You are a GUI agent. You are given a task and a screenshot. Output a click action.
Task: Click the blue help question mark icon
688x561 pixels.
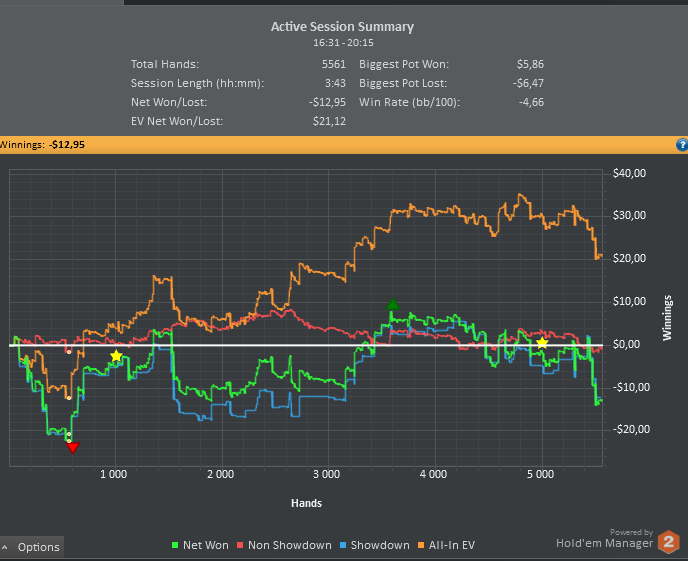681,145
